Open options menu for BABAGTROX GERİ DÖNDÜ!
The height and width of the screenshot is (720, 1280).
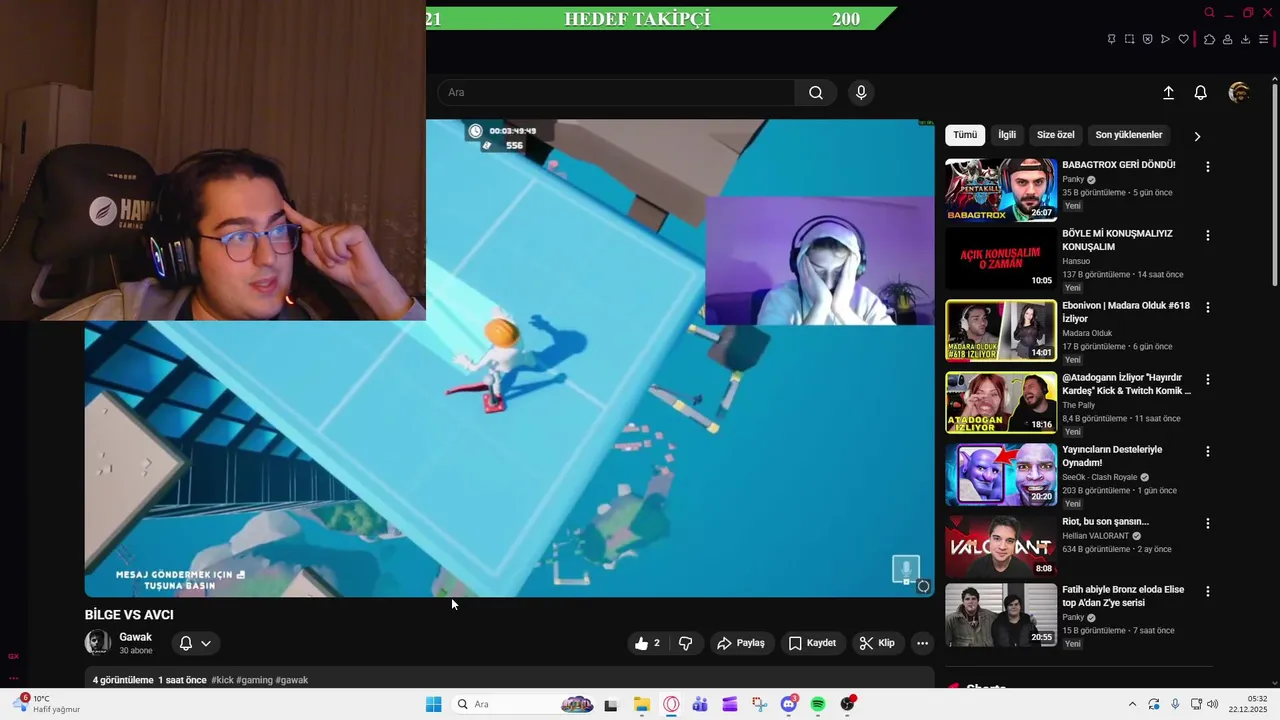[1208, 167]
